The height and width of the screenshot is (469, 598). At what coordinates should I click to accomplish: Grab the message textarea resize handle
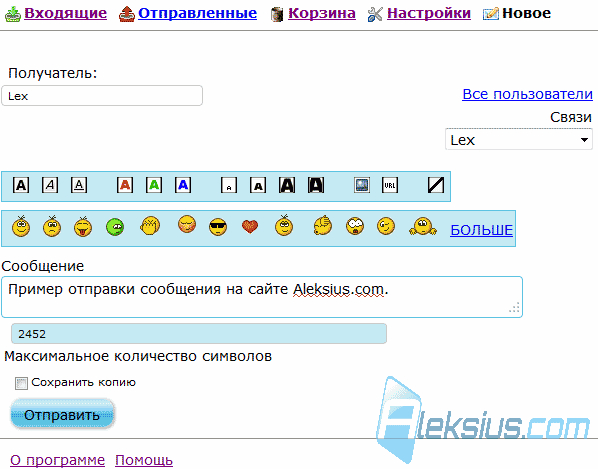coord(514,308)
